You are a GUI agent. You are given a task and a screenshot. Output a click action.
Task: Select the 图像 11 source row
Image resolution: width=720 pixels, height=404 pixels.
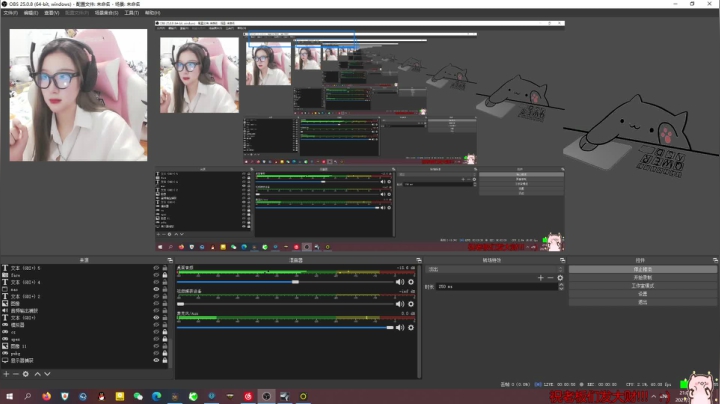click(x=85, y=346)
